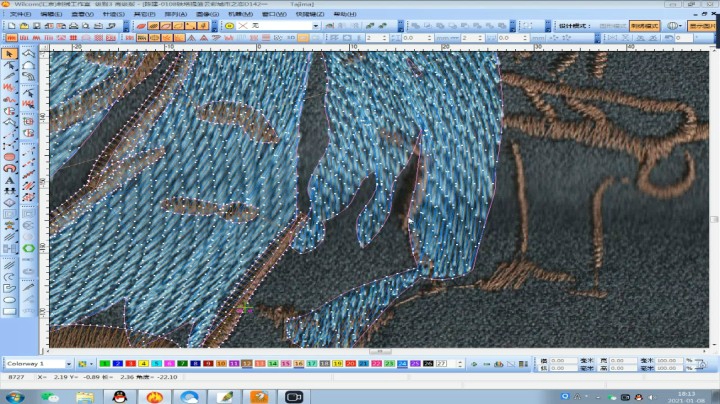Click the orange 显示图片 button at far right
This screenshot has height=404, width=720.
(701, 26)
